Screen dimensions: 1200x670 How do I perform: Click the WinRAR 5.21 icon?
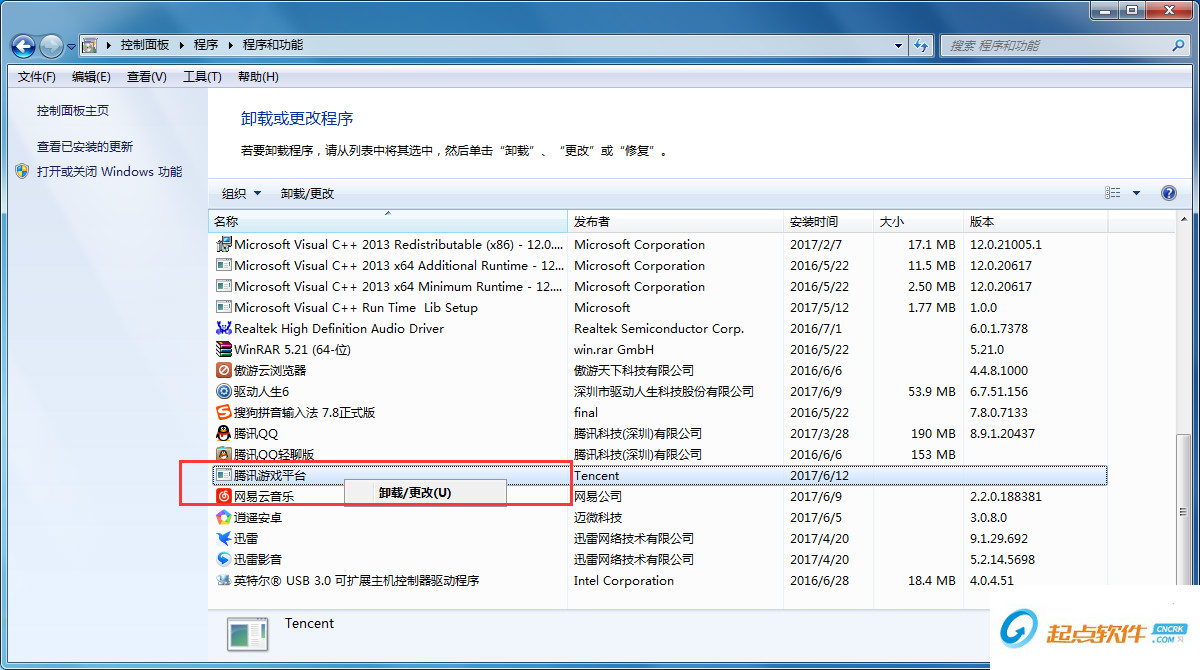(223, 349)
